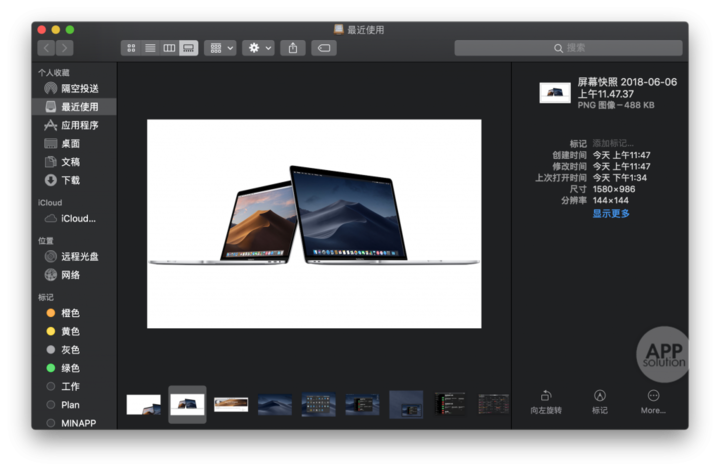Switch to column view
Viewport: 720px width, 471px height.
(169, 48)
